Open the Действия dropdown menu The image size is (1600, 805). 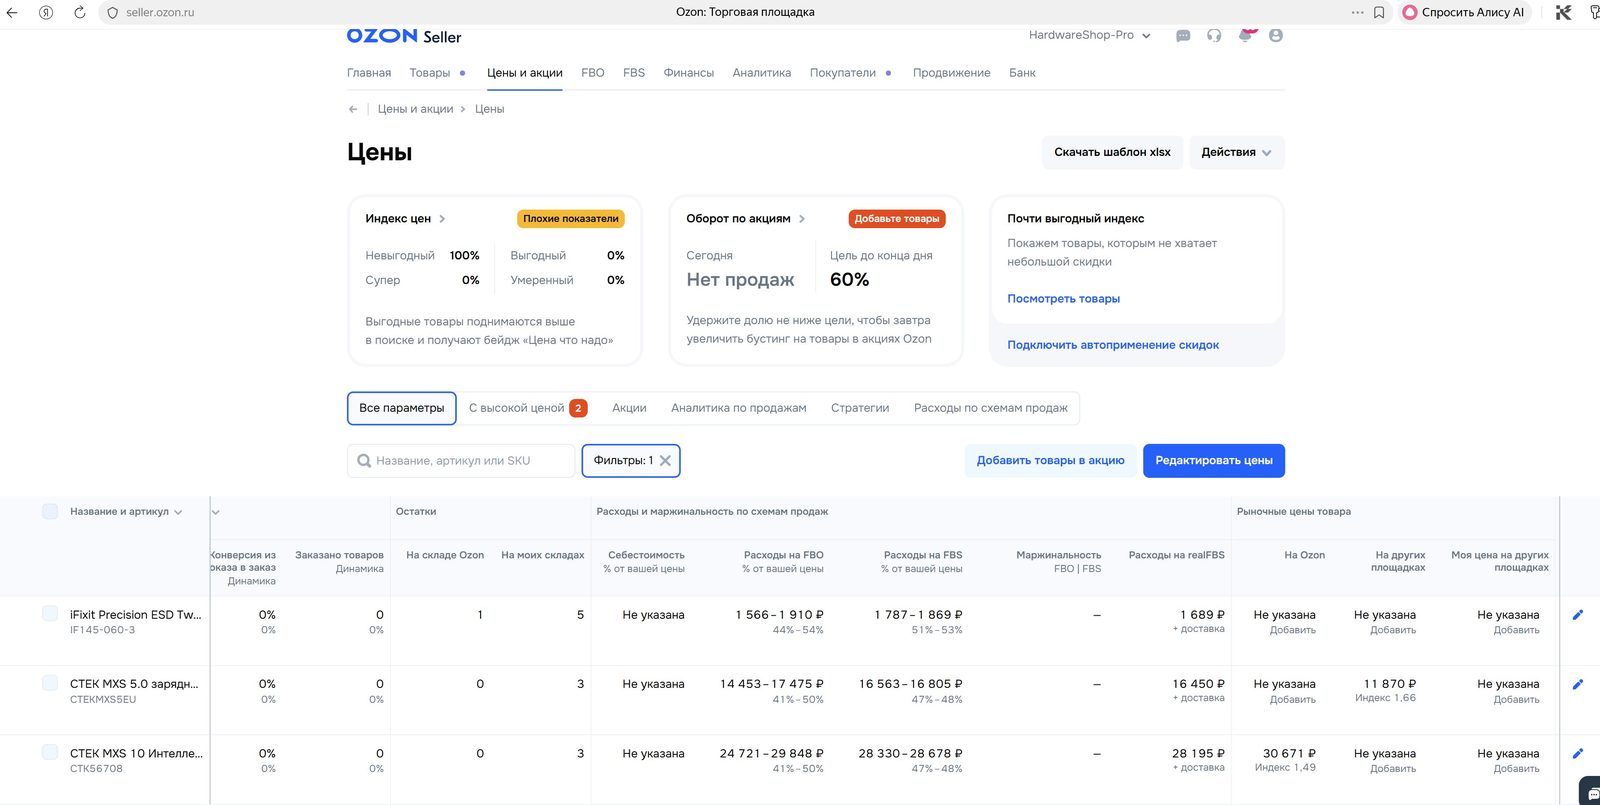[1237, 152]
